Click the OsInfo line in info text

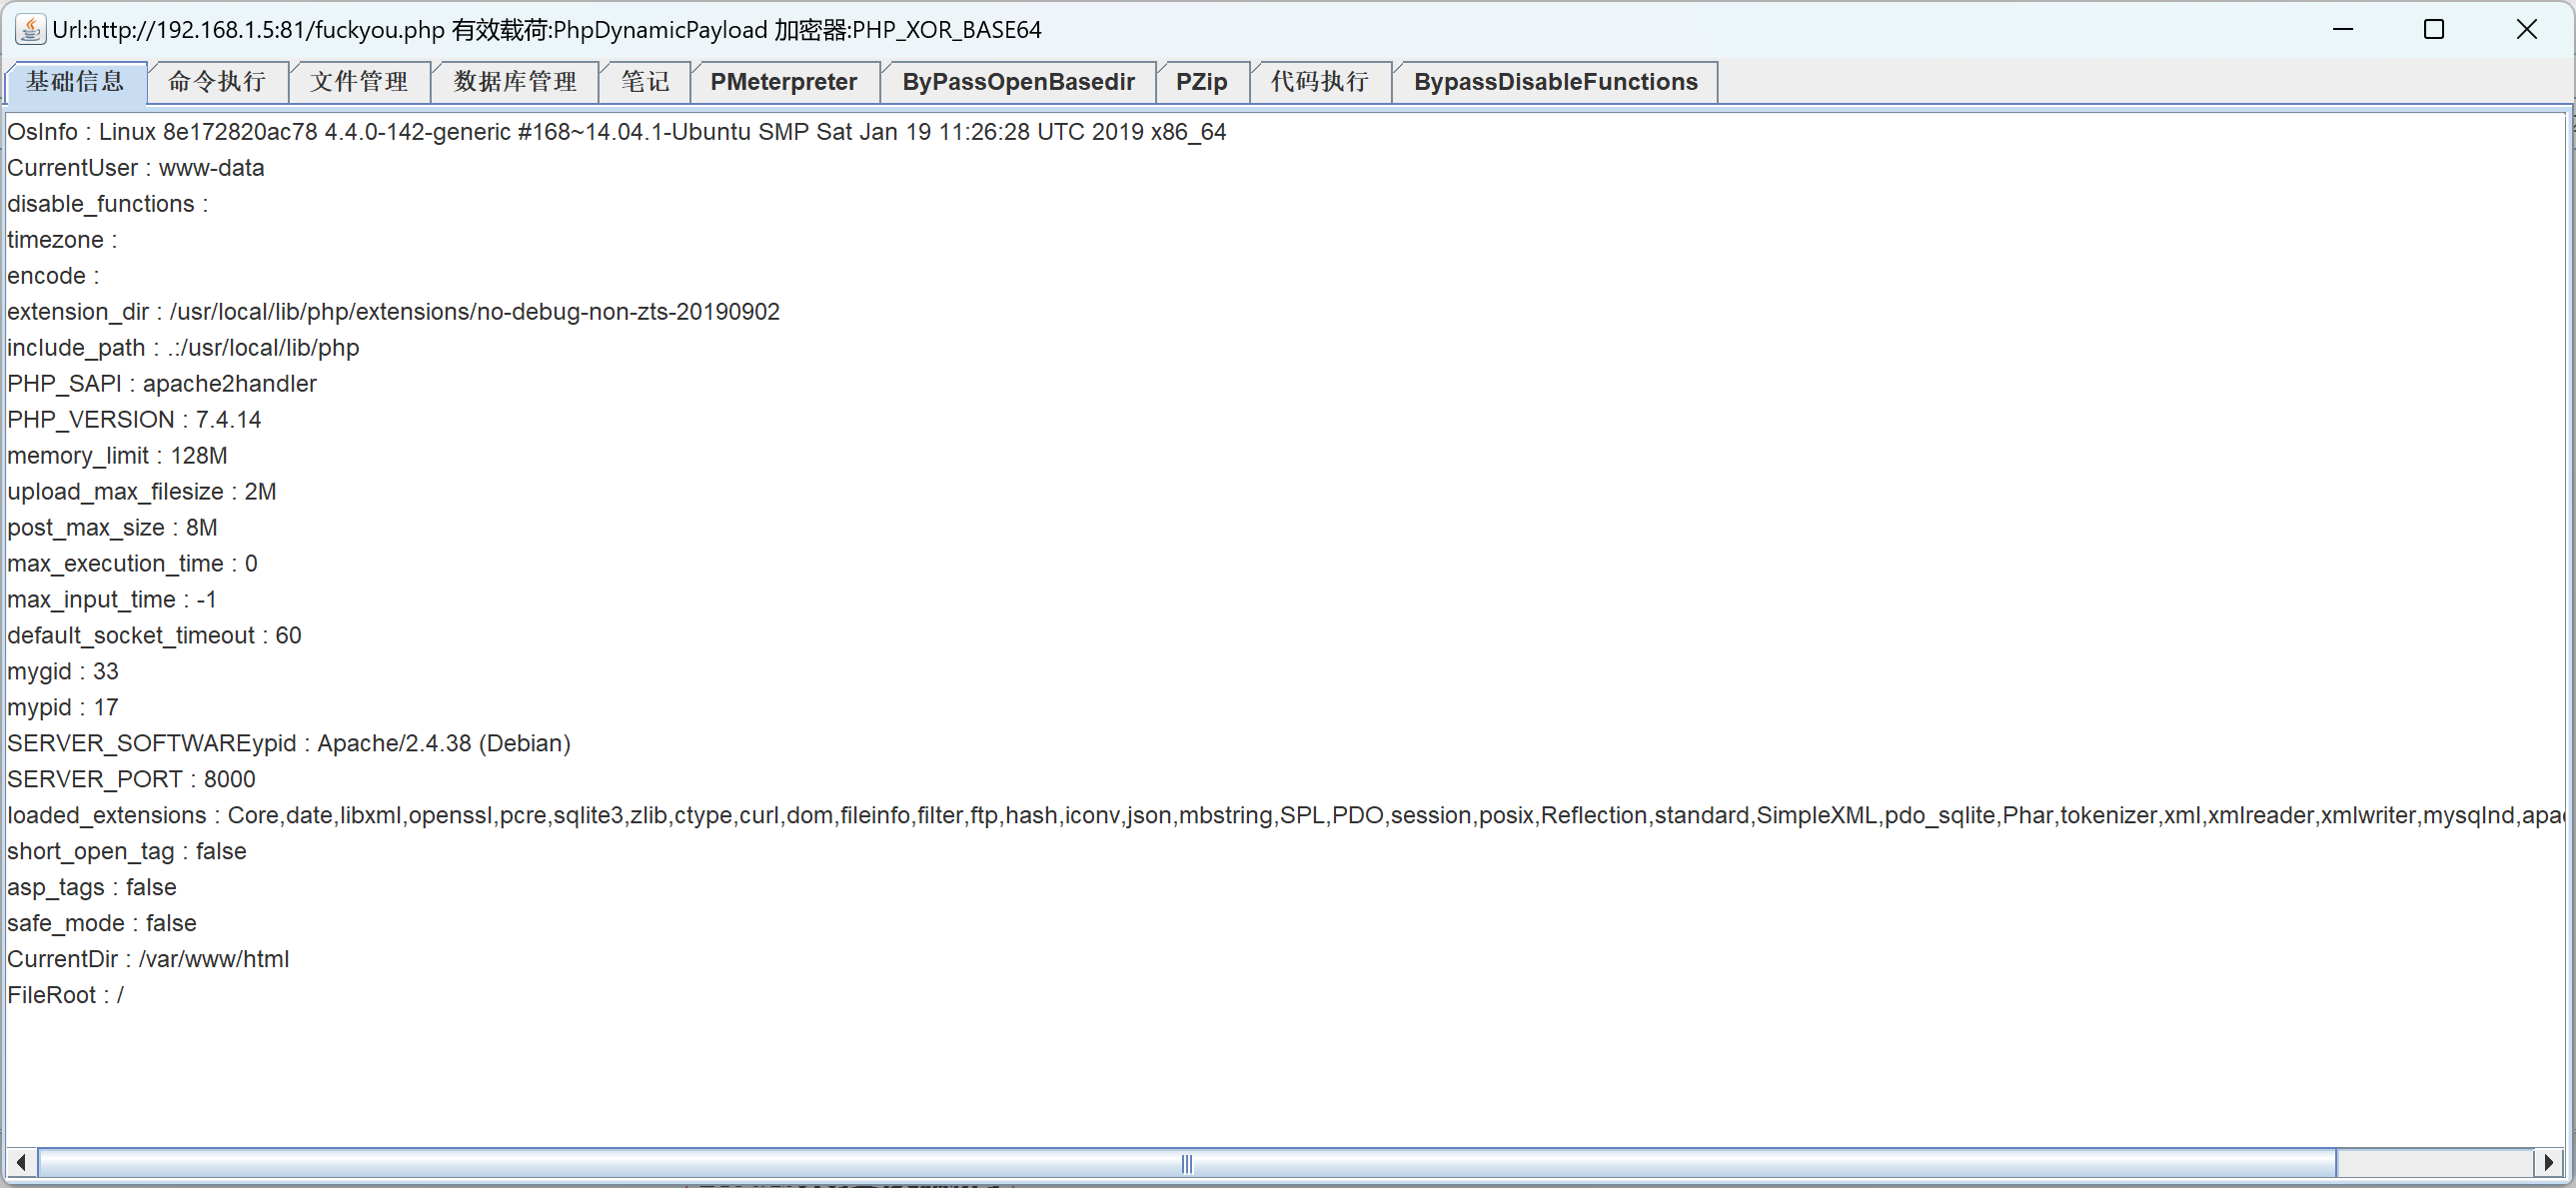click(x=616, y=132)
